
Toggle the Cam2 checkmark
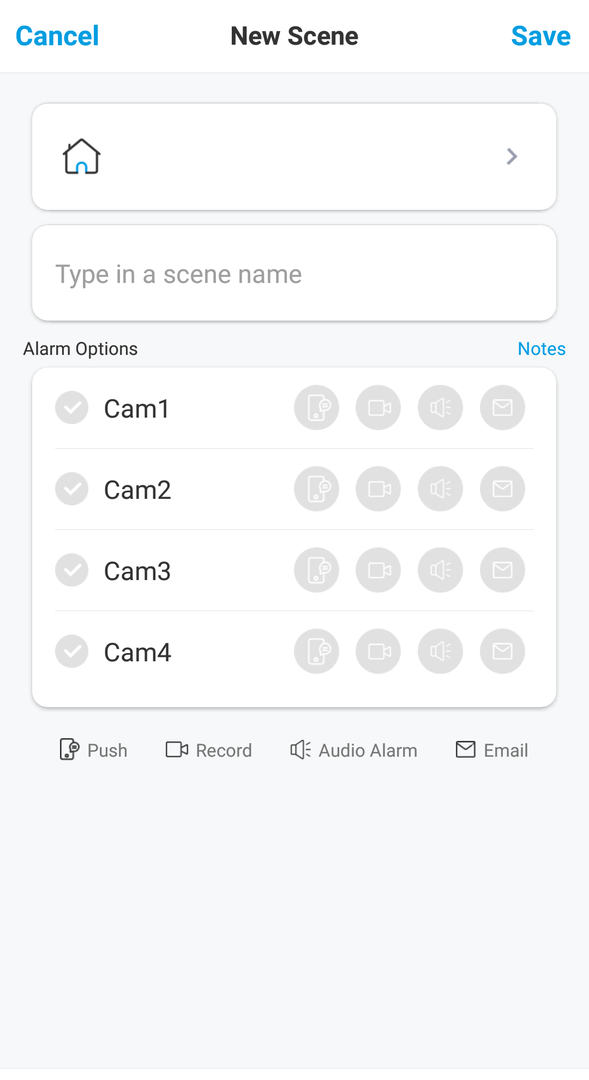click(72, 489)
